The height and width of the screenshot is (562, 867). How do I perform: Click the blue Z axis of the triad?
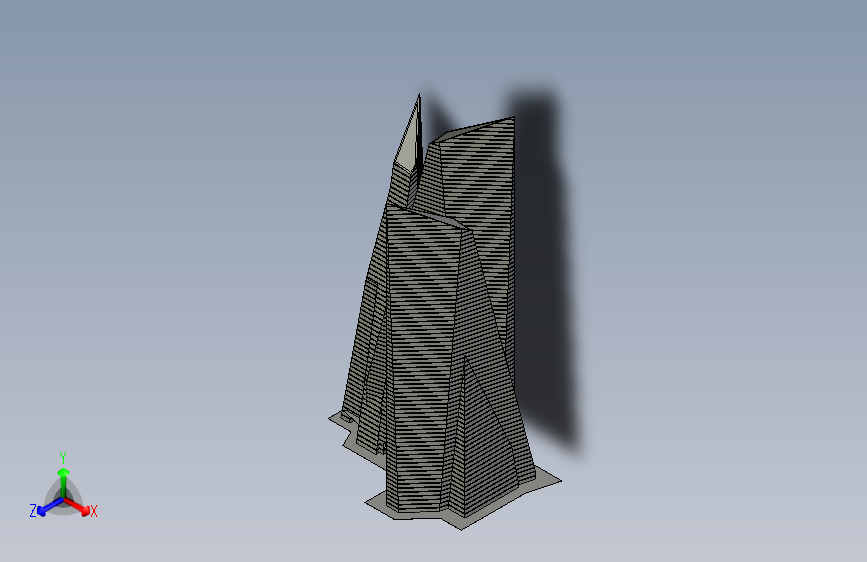pos(50,507)
